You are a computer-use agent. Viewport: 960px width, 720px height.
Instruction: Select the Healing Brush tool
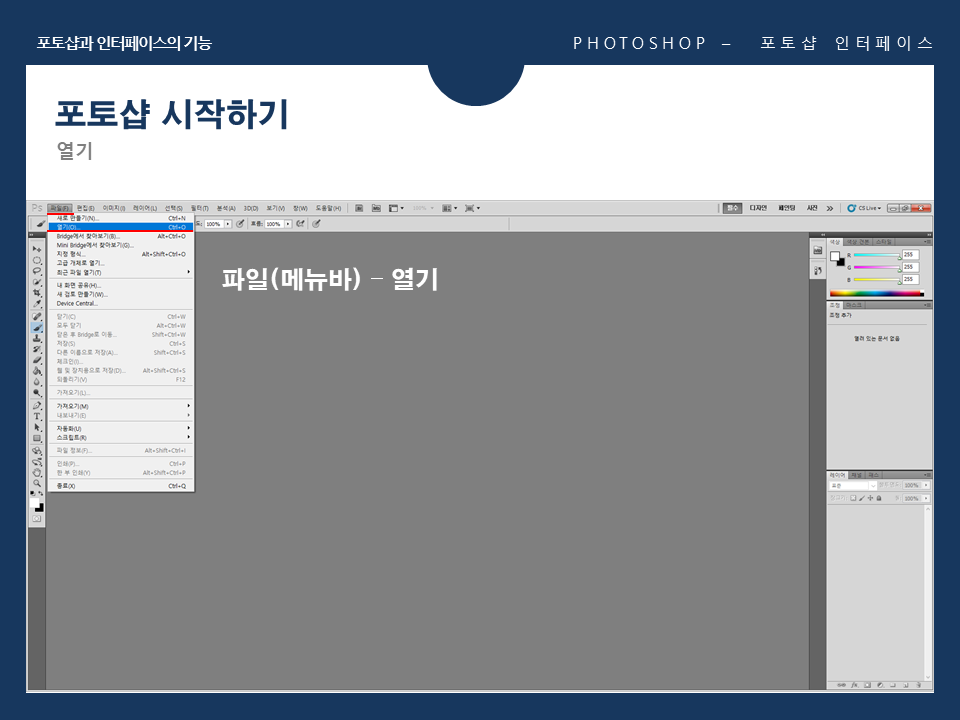[37, 317]
